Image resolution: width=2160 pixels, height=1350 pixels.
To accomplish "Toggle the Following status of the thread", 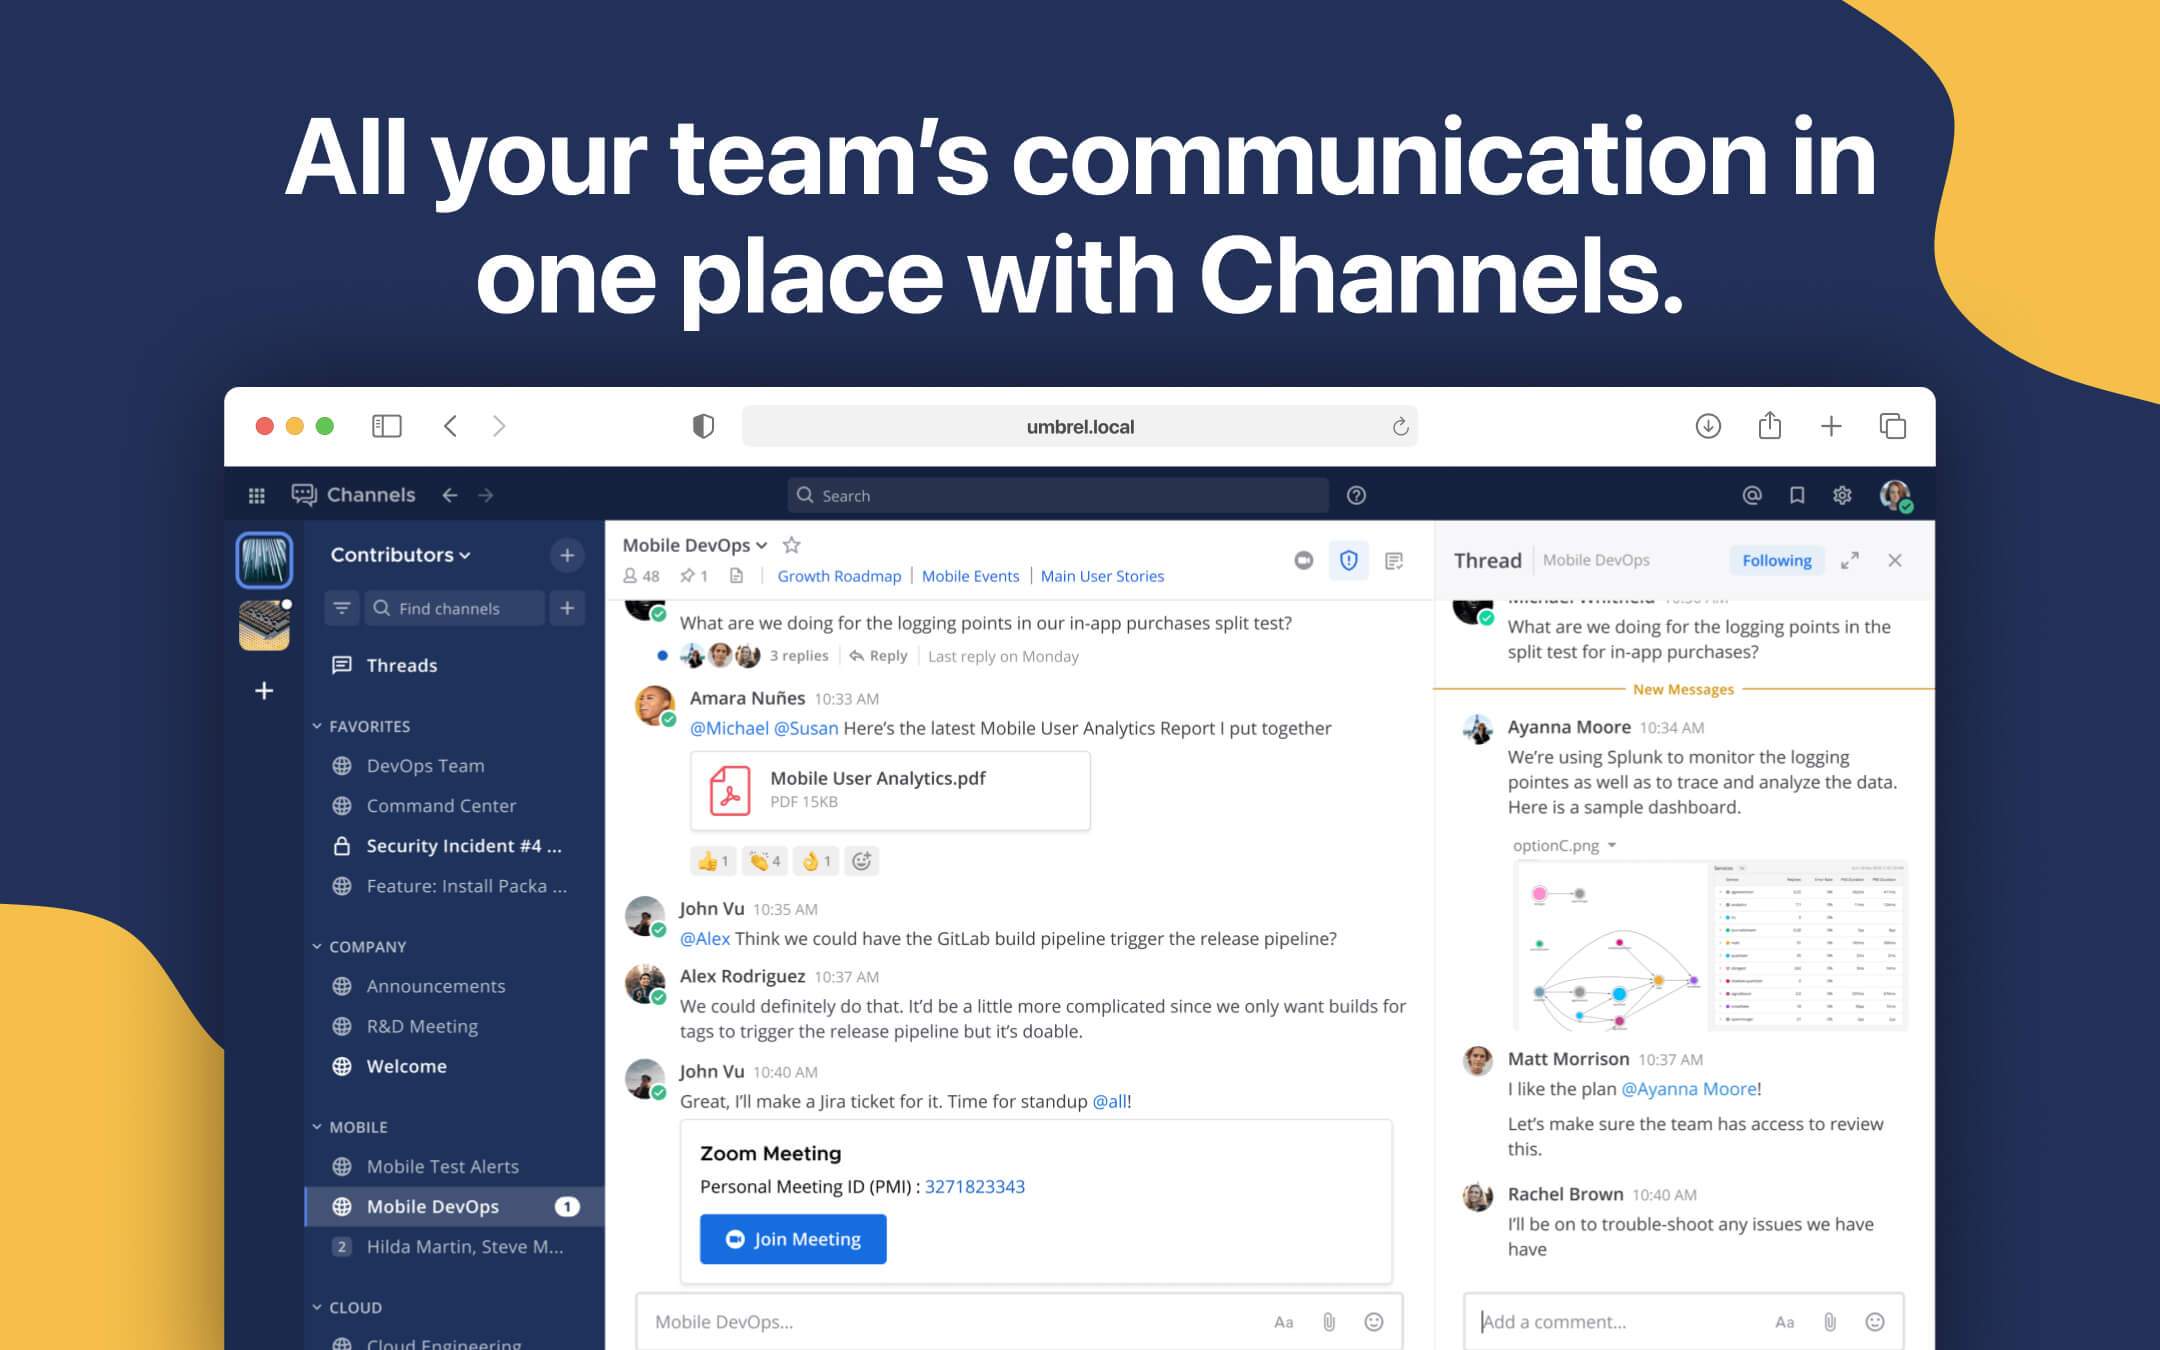I will (1776, 560).
